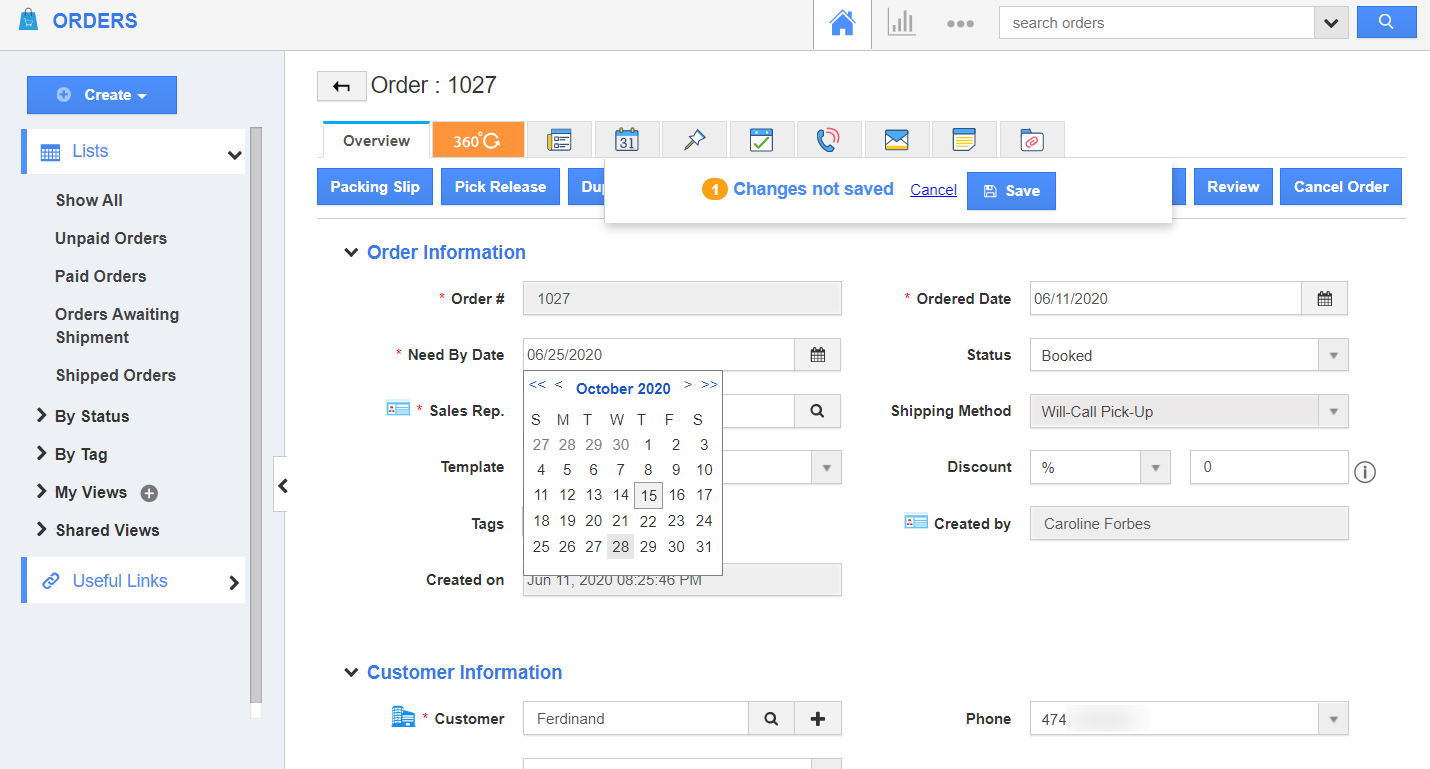1430x769 pixels.
Task: Jump to next year in date picker
Action: click(709, 385)
